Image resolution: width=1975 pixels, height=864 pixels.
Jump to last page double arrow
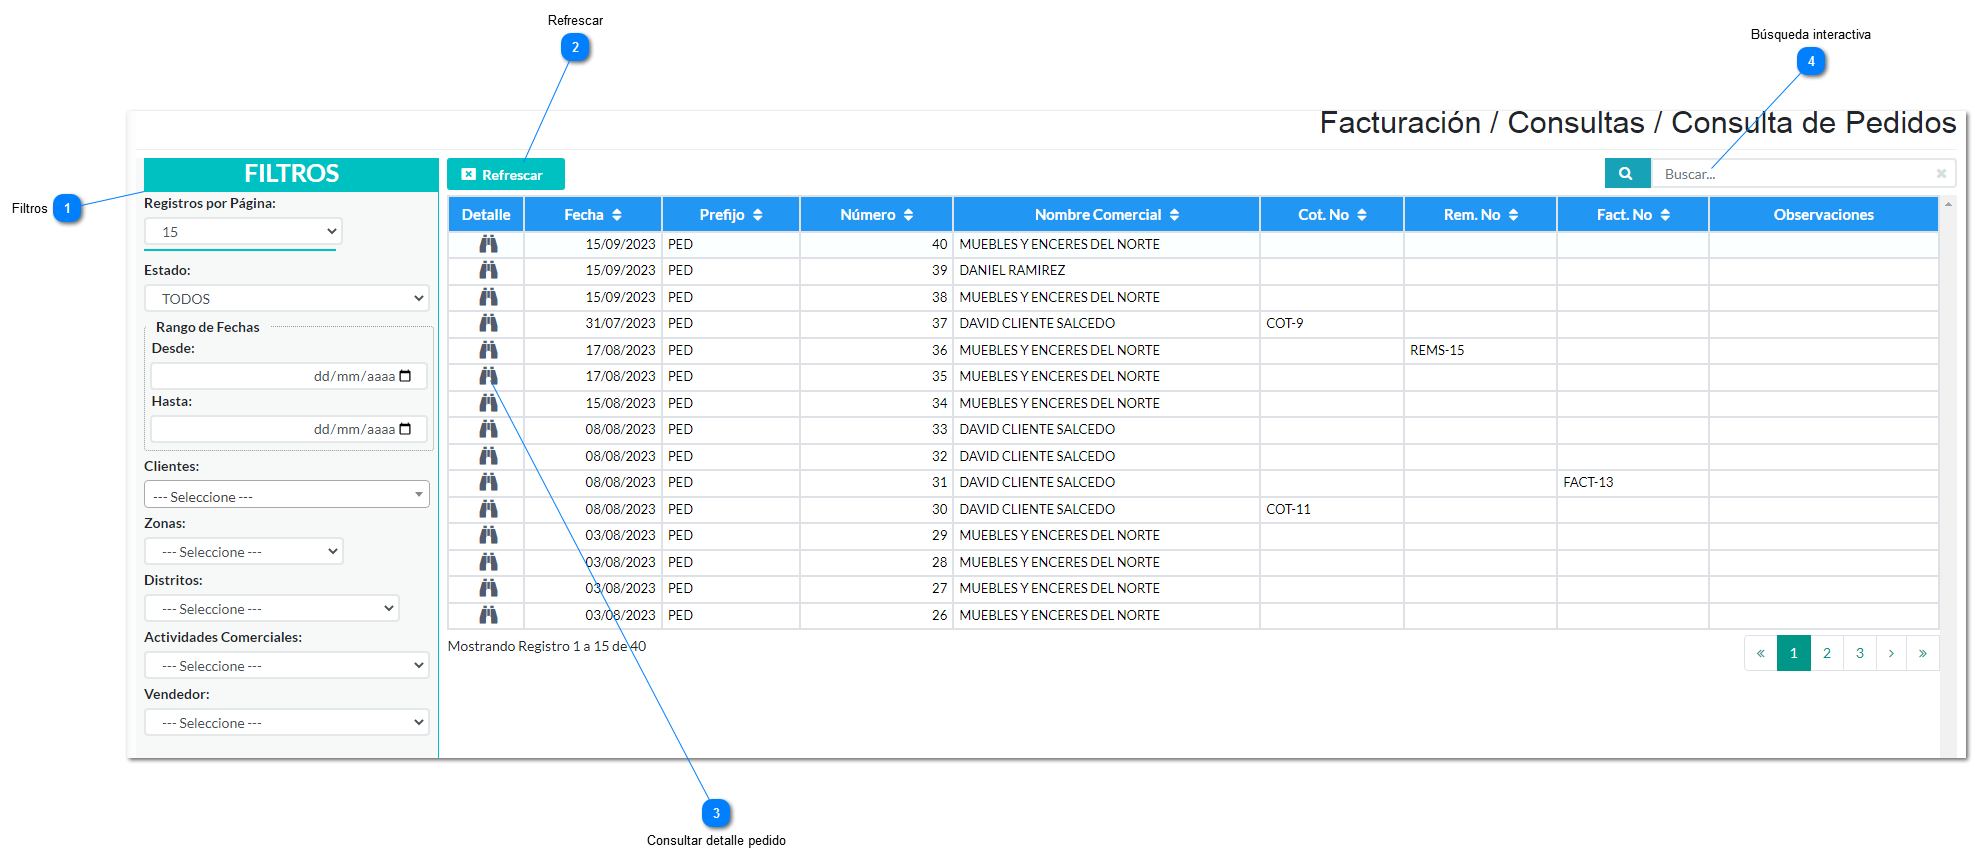pyautogui.click(x=1923, y=653)
